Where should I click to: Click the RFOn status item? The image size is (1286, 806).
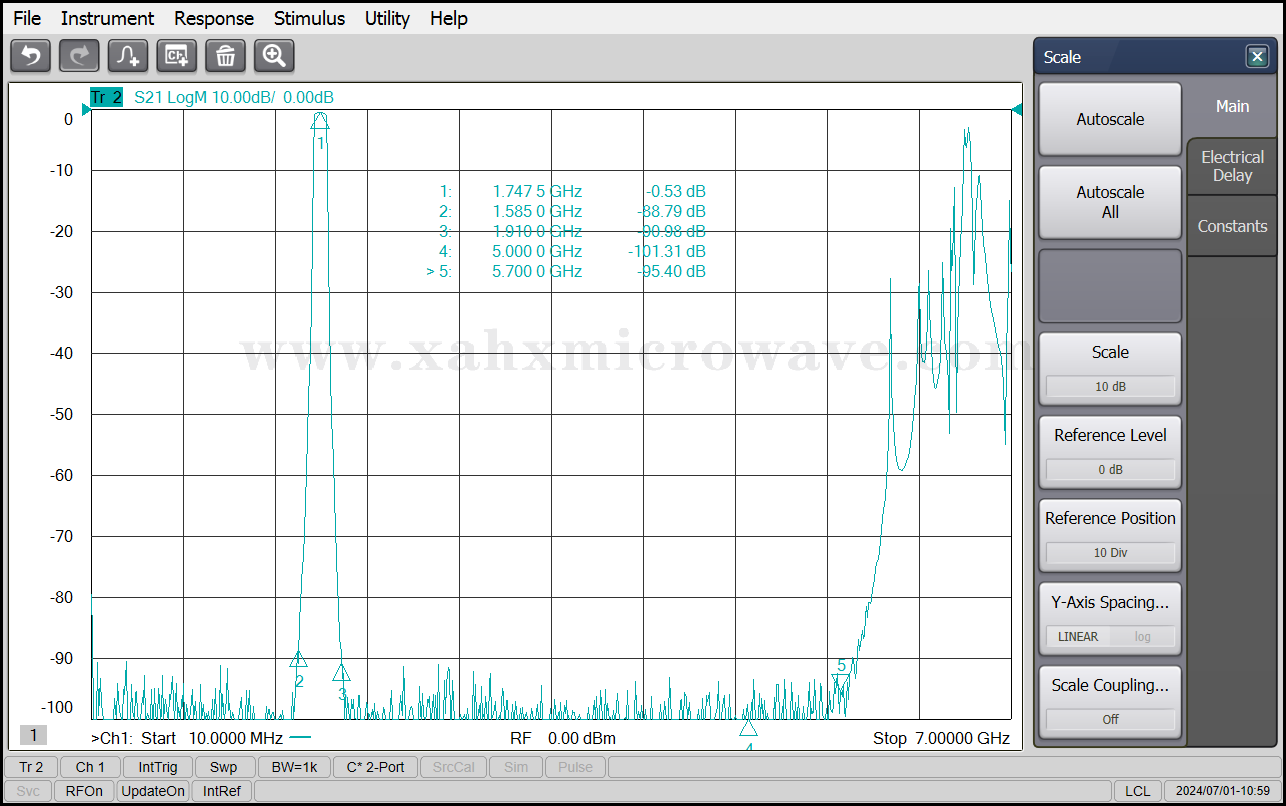(84, 791)
